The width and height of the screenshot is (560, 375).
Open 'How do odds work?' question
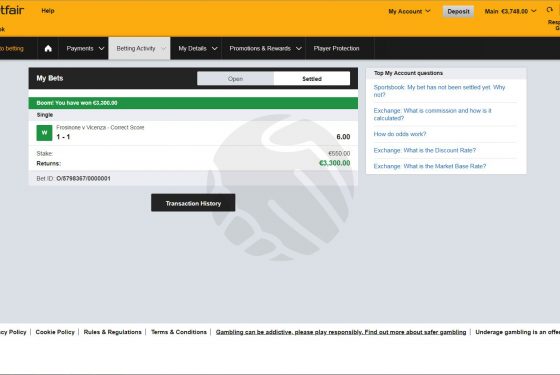tap(400, 134)
